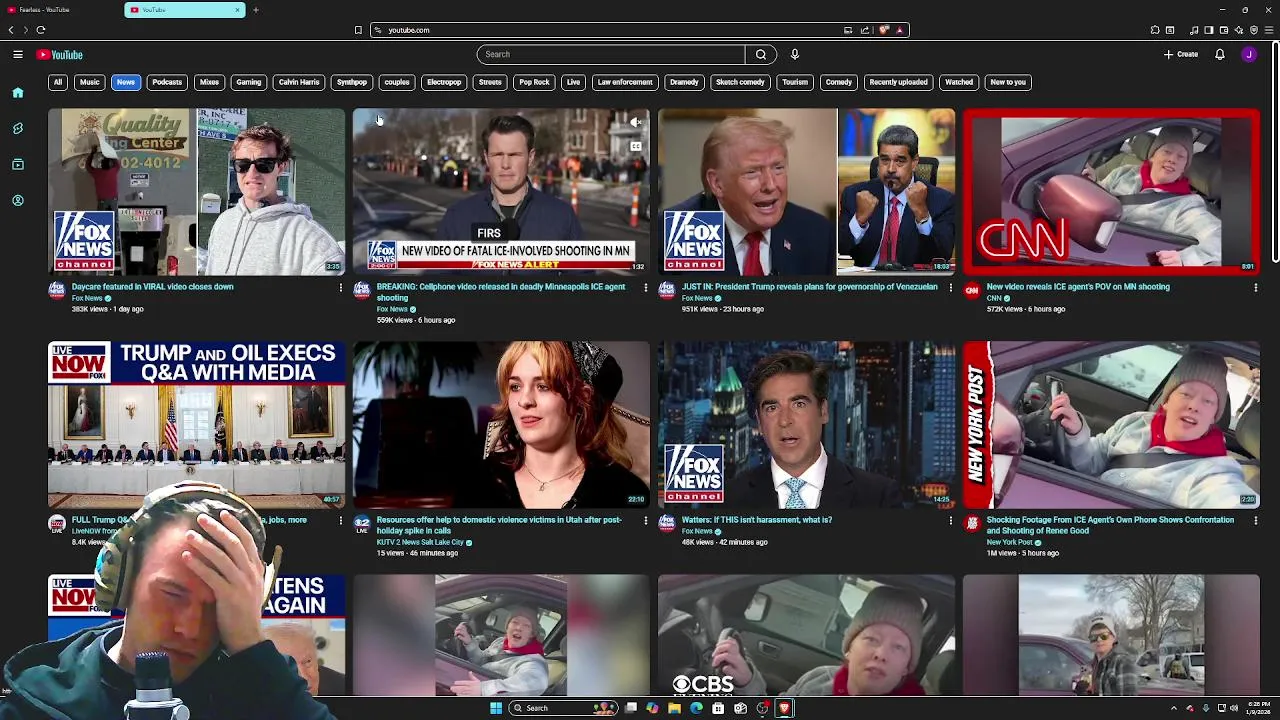Show hidden system tray icons chevron

pyautogui.click(x=1174, y=708)
